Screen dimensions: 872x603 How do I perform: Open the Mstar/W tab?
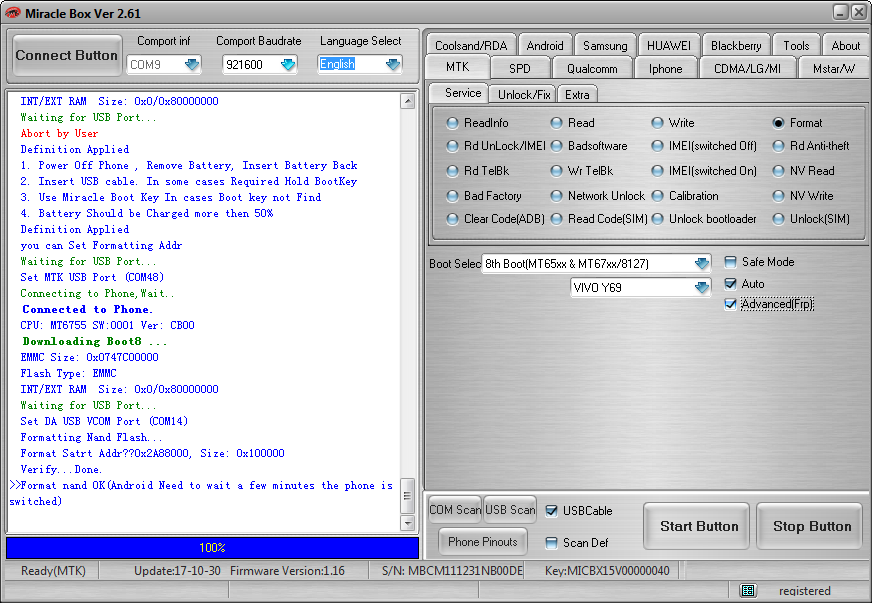pos(833,68)
